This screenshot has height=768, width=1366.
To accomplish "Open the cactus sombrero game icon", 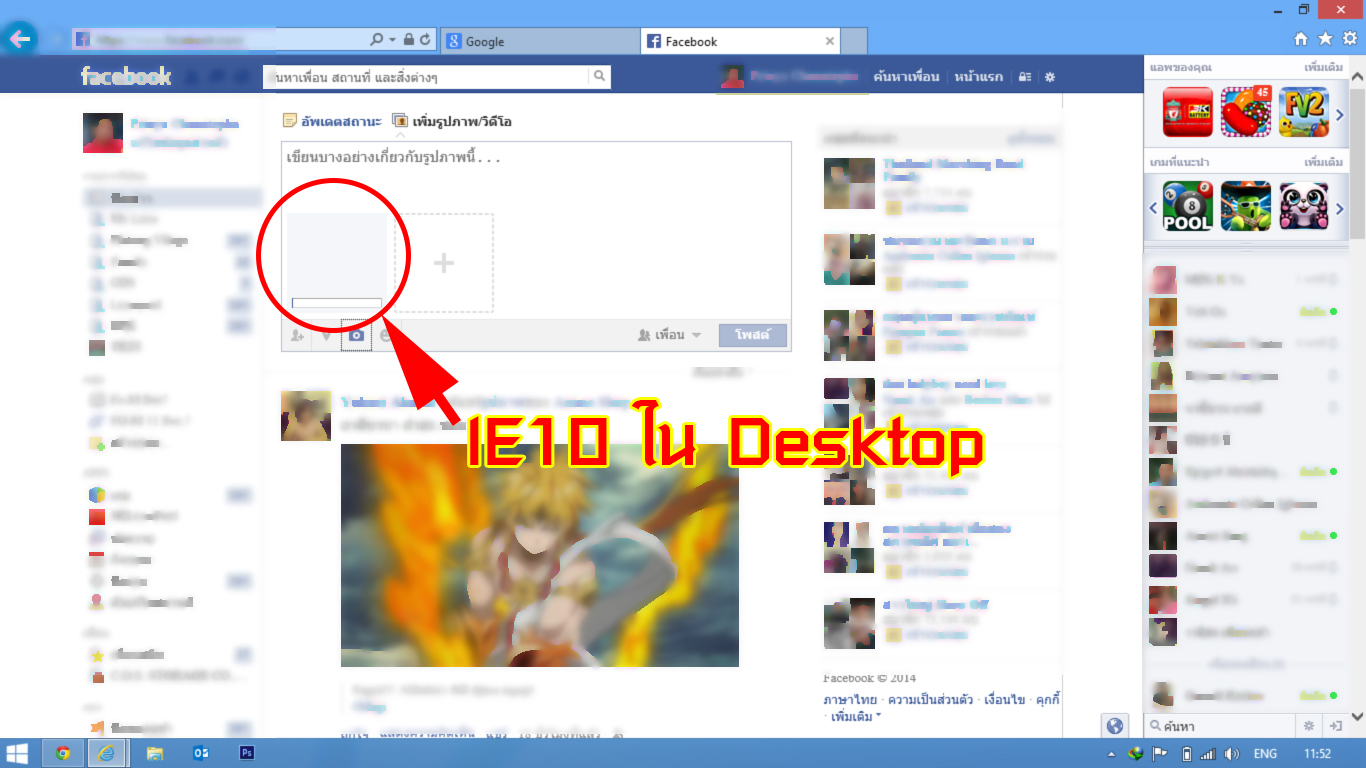I will [x=1246, y=206].
